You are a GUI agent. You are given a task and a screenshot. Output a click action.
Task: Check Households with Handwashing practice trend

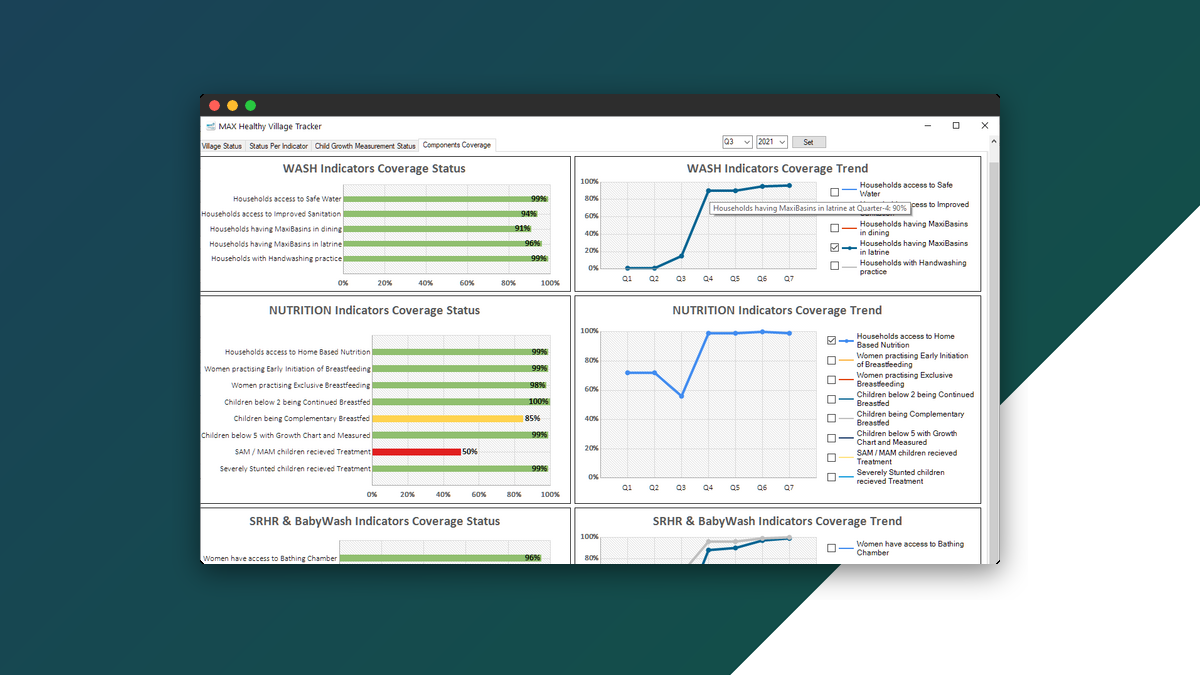point(835,266)
